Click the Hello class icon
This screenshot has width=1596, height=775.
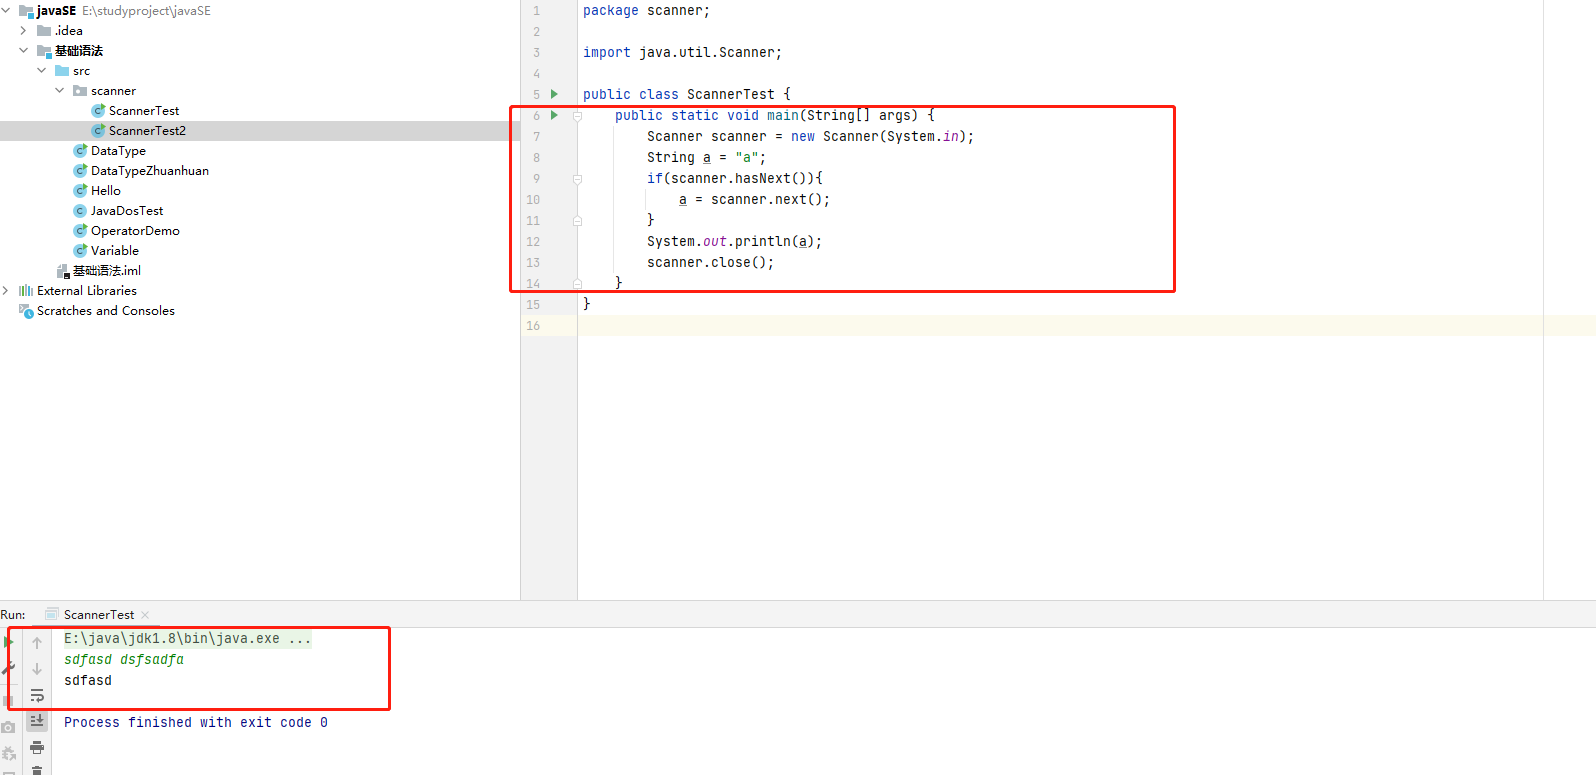point(80,191)
